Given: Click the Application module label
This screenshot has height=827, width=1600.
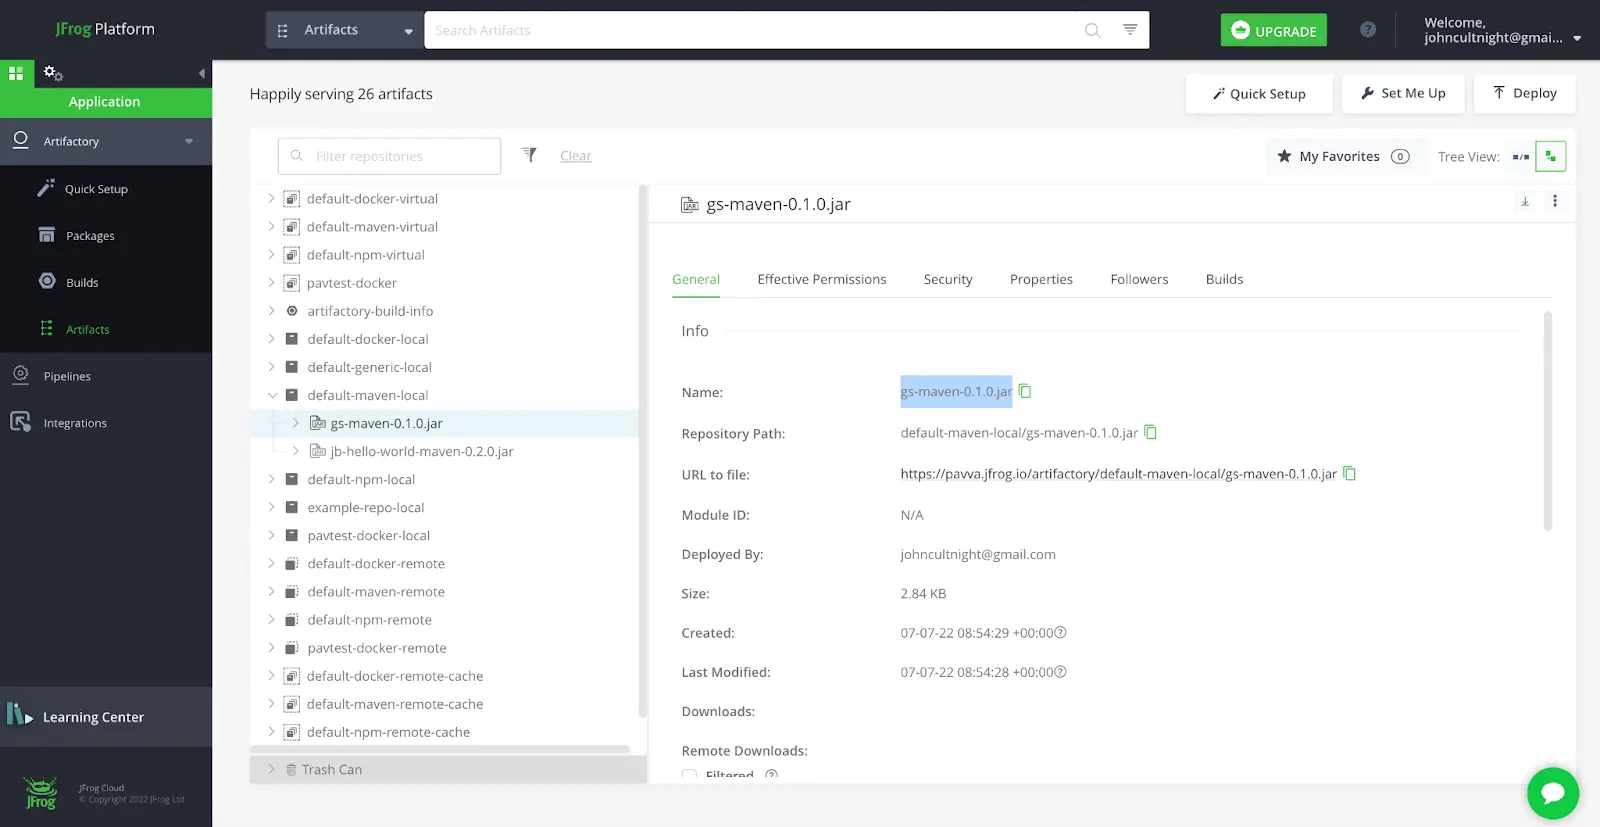Looking at the screenshot, I should point(104,102).
